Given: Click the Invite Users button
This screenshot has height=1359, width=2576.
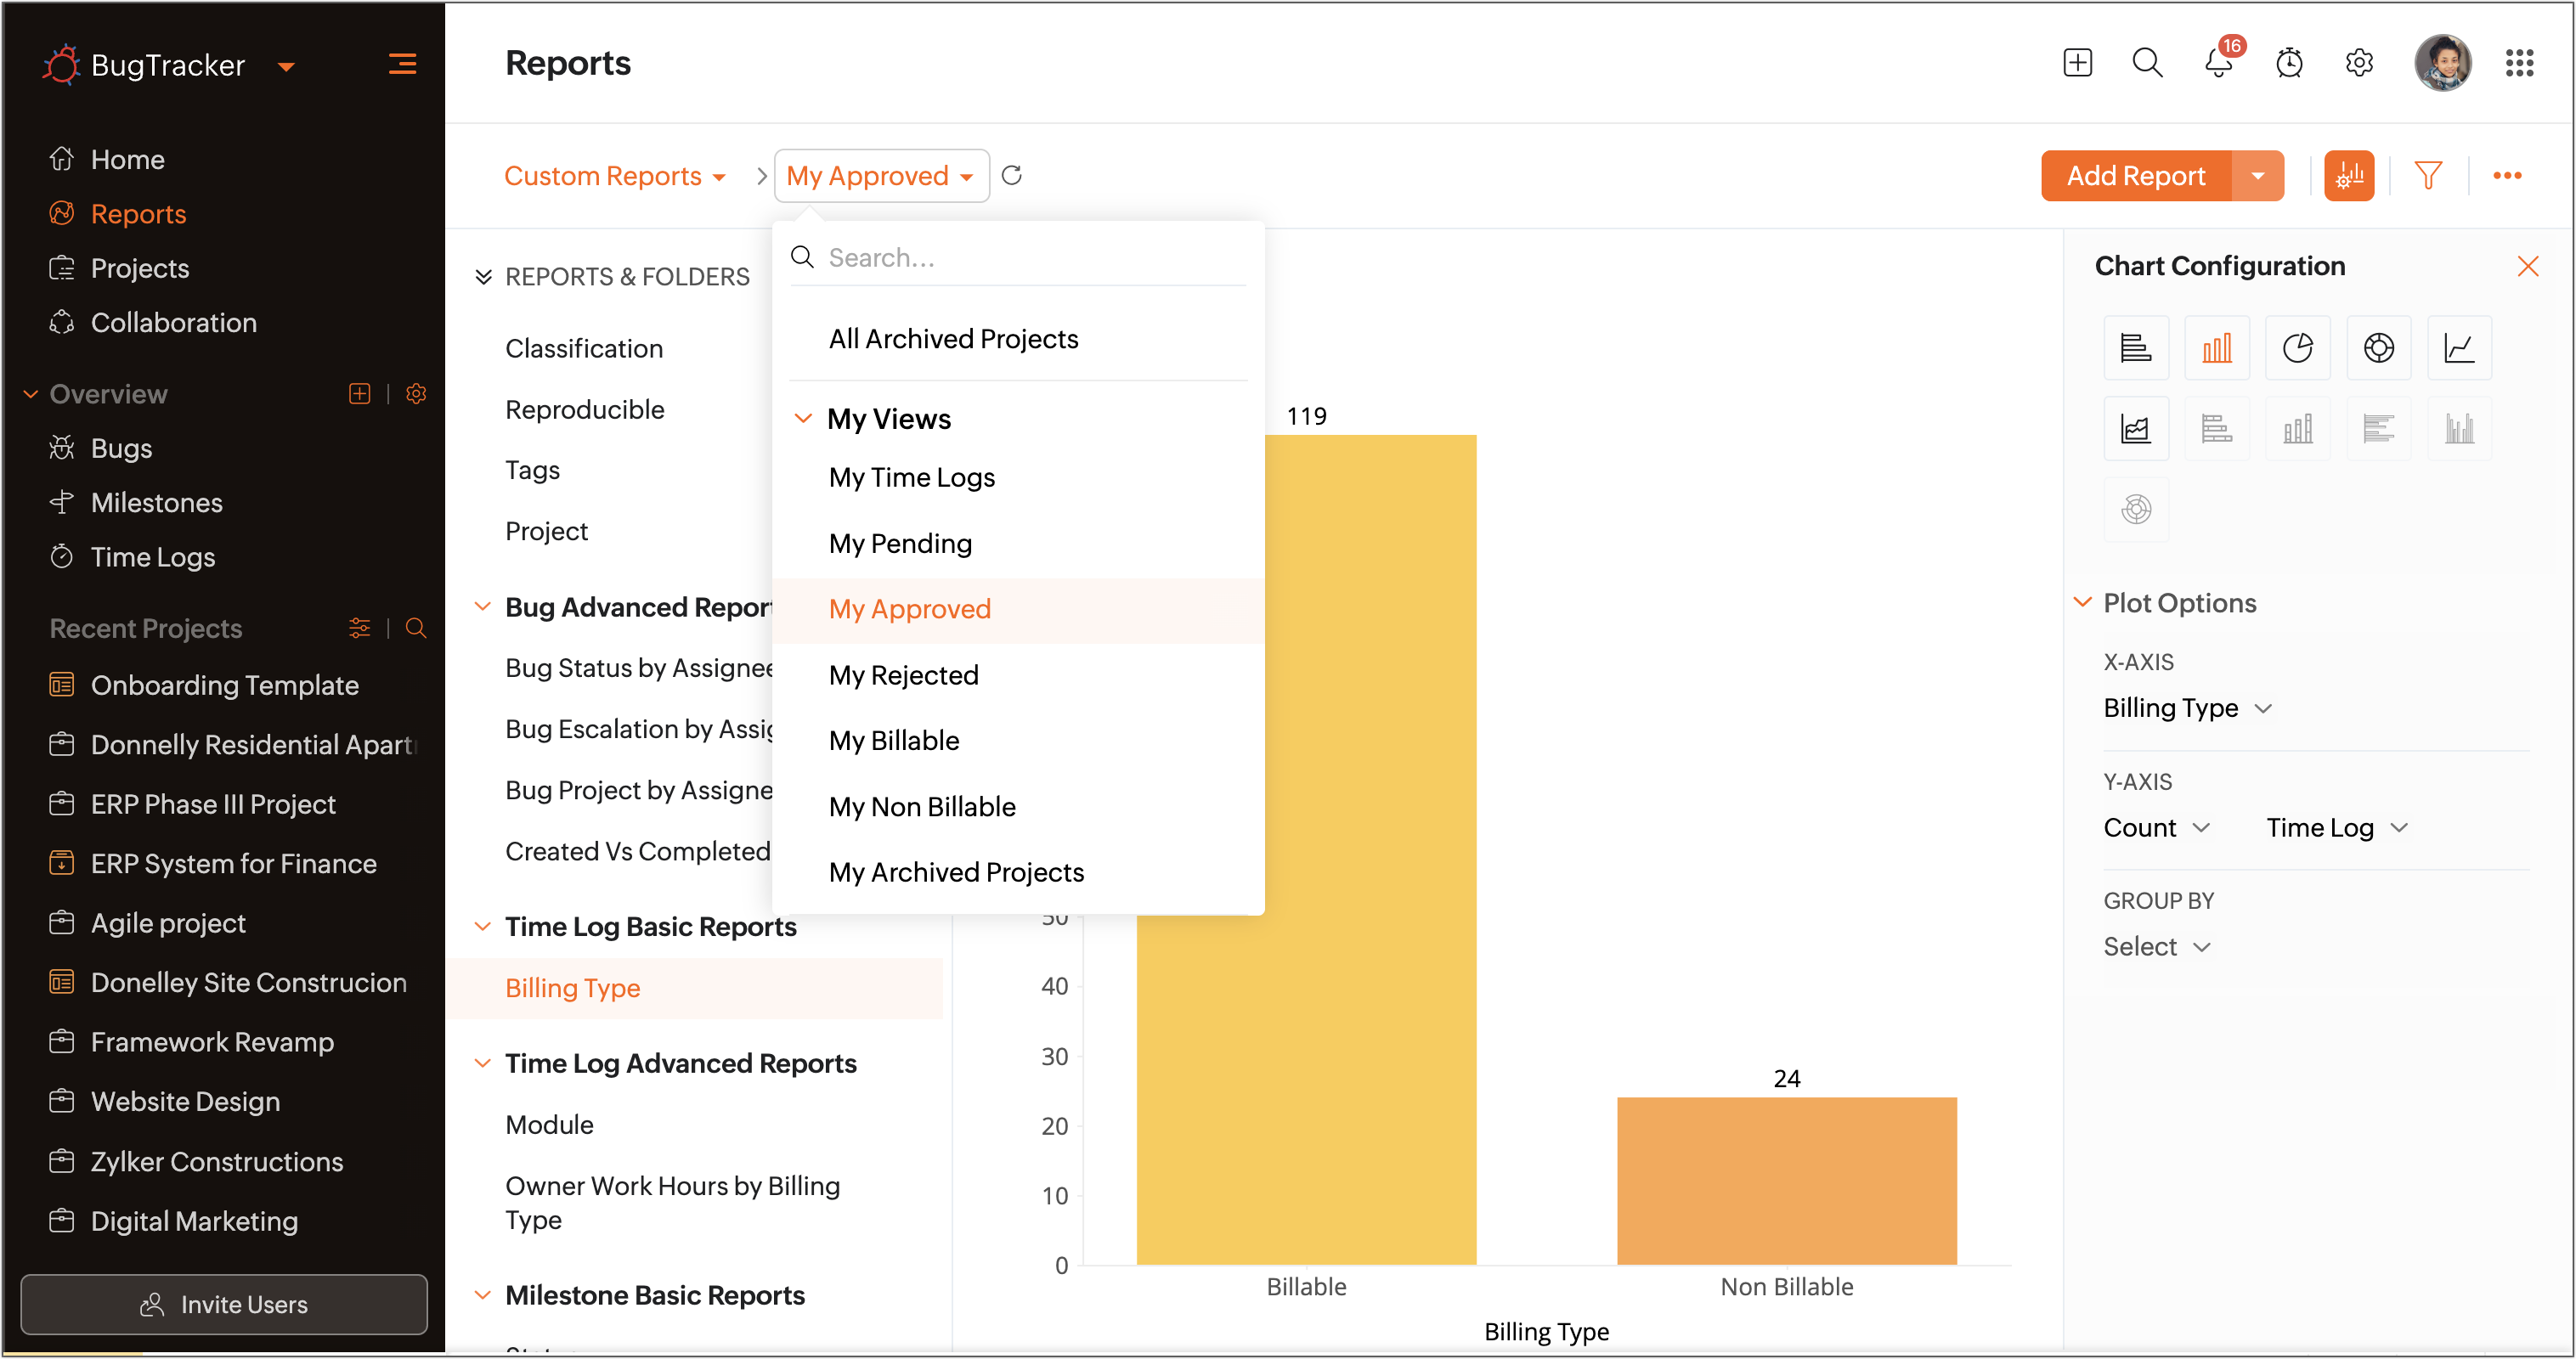Looking at the screenshot, I should 224,1303.
